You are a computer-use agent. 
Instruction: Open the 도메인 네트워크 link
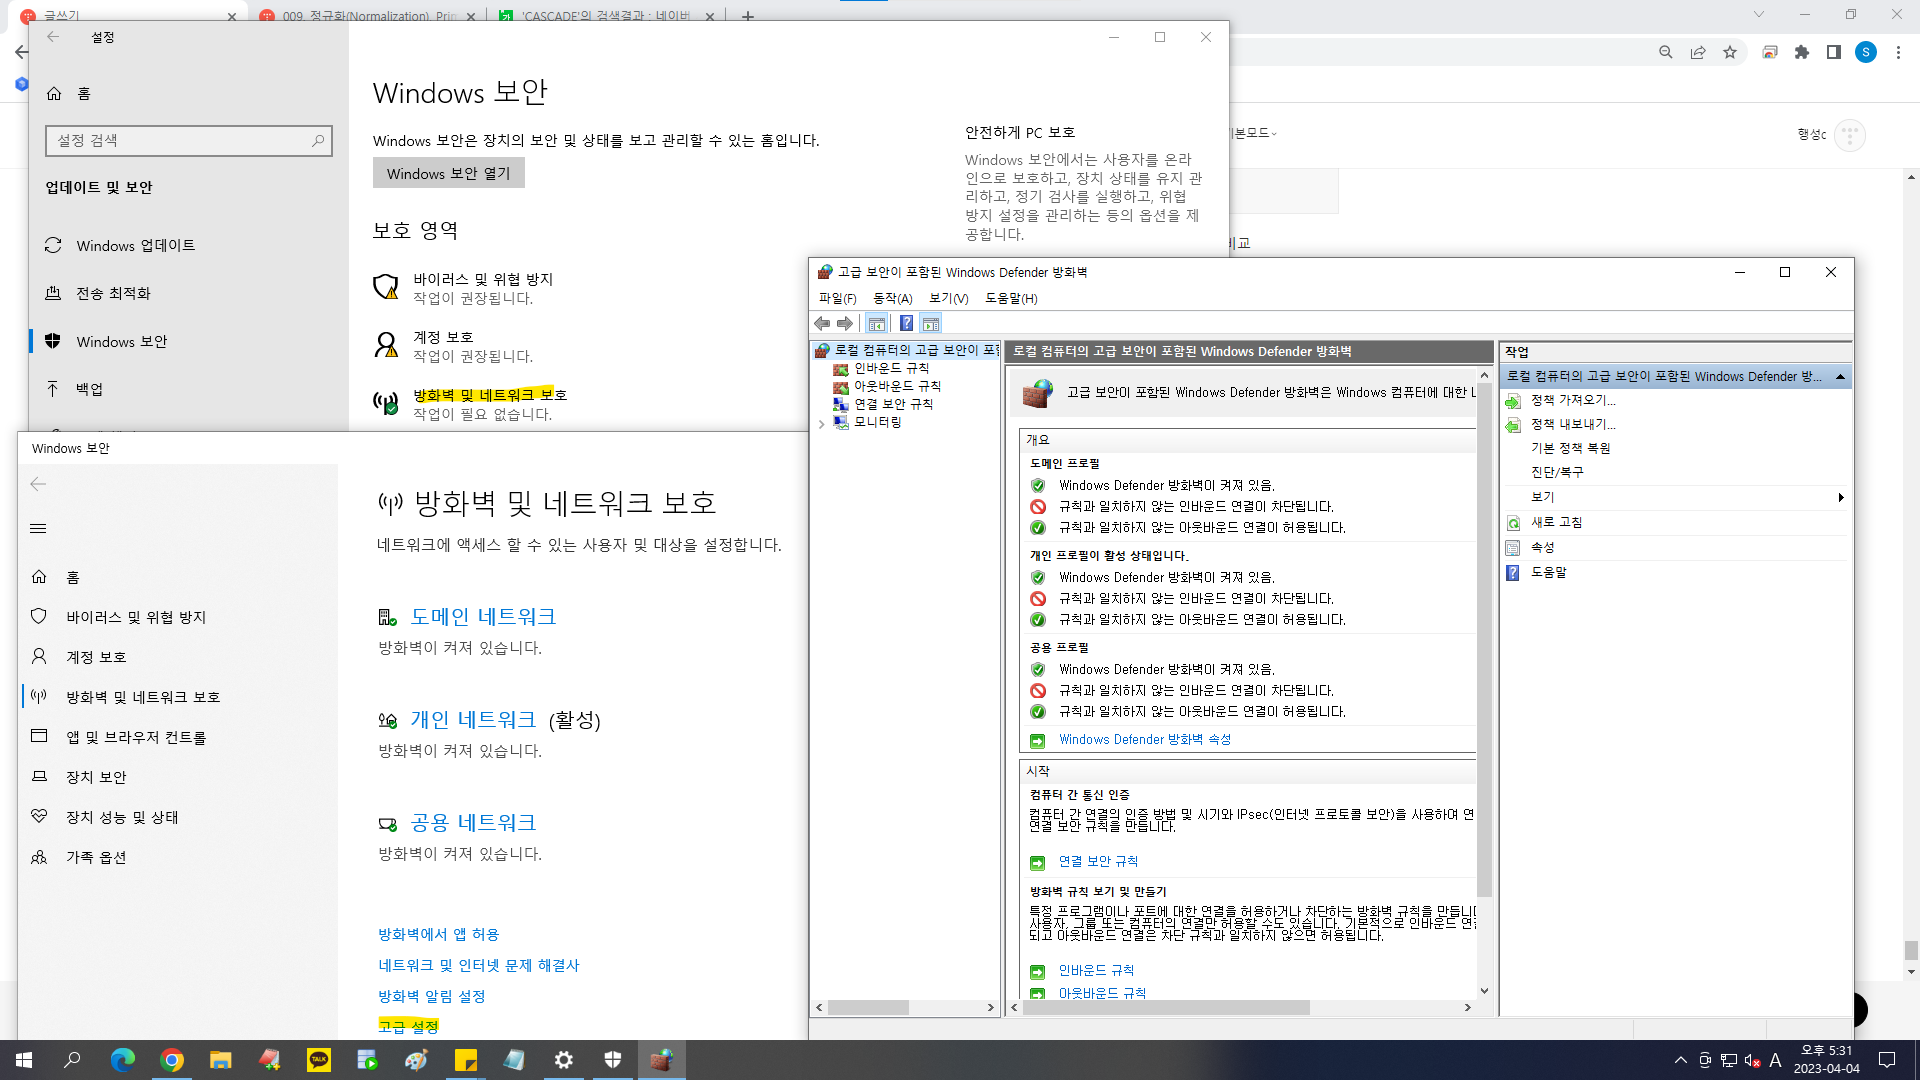coord(483,617)
